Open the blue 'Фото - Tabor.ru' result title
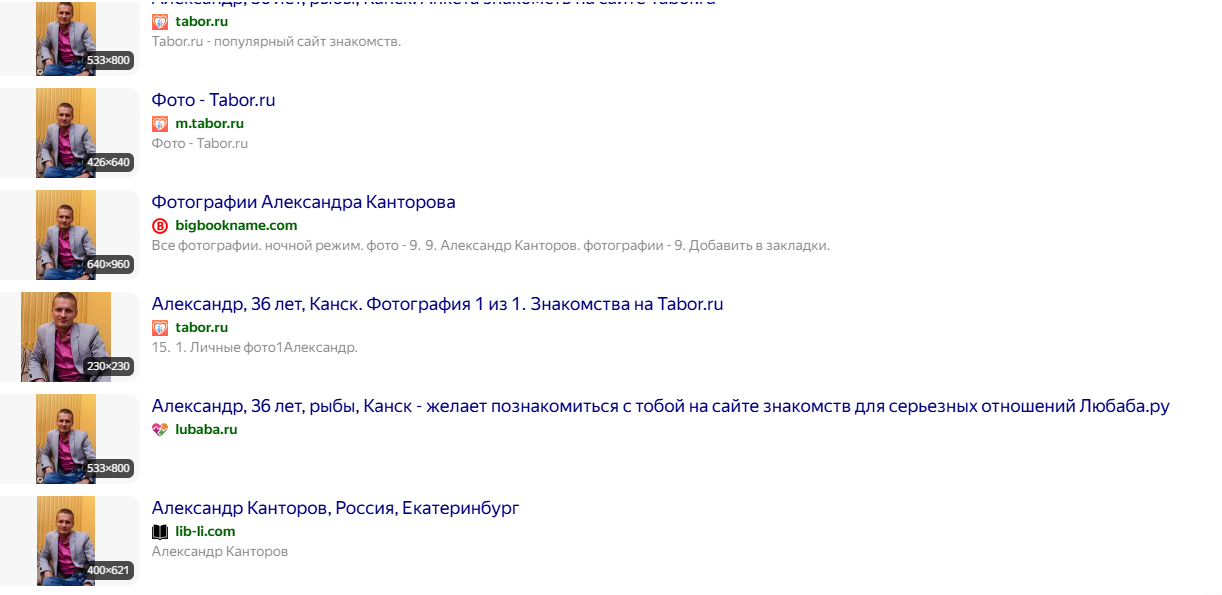Image resolution: width=1222 pixels, height=595 pixels. (x=213, y=100)
